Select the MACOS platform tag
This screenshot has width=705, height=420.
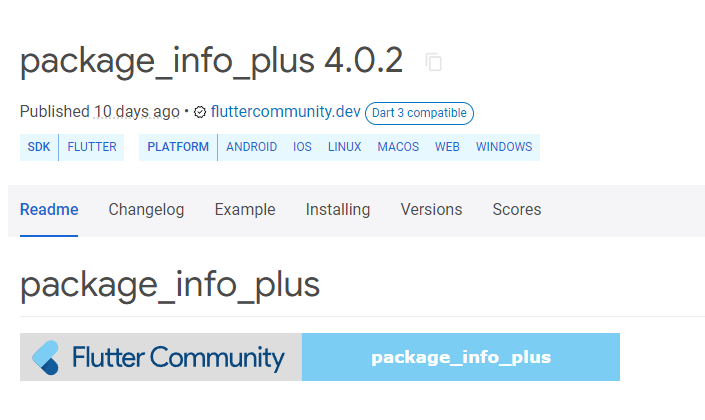pos(398,147)
